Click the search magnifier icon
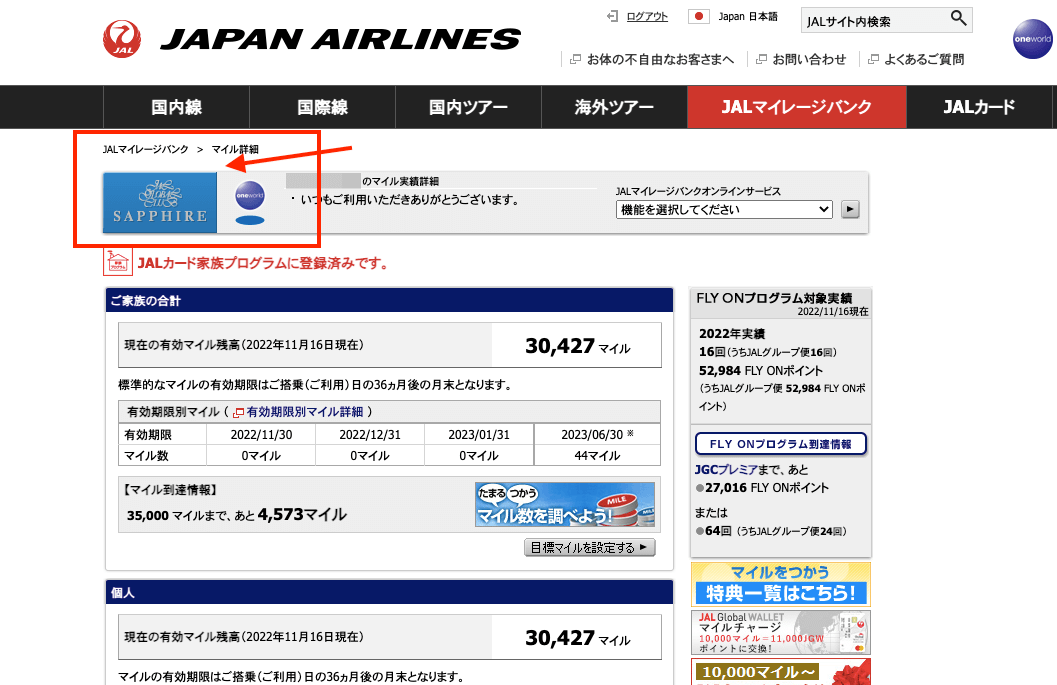Image resolution: width=1057 pixels, height=685 pixels. 959,18
